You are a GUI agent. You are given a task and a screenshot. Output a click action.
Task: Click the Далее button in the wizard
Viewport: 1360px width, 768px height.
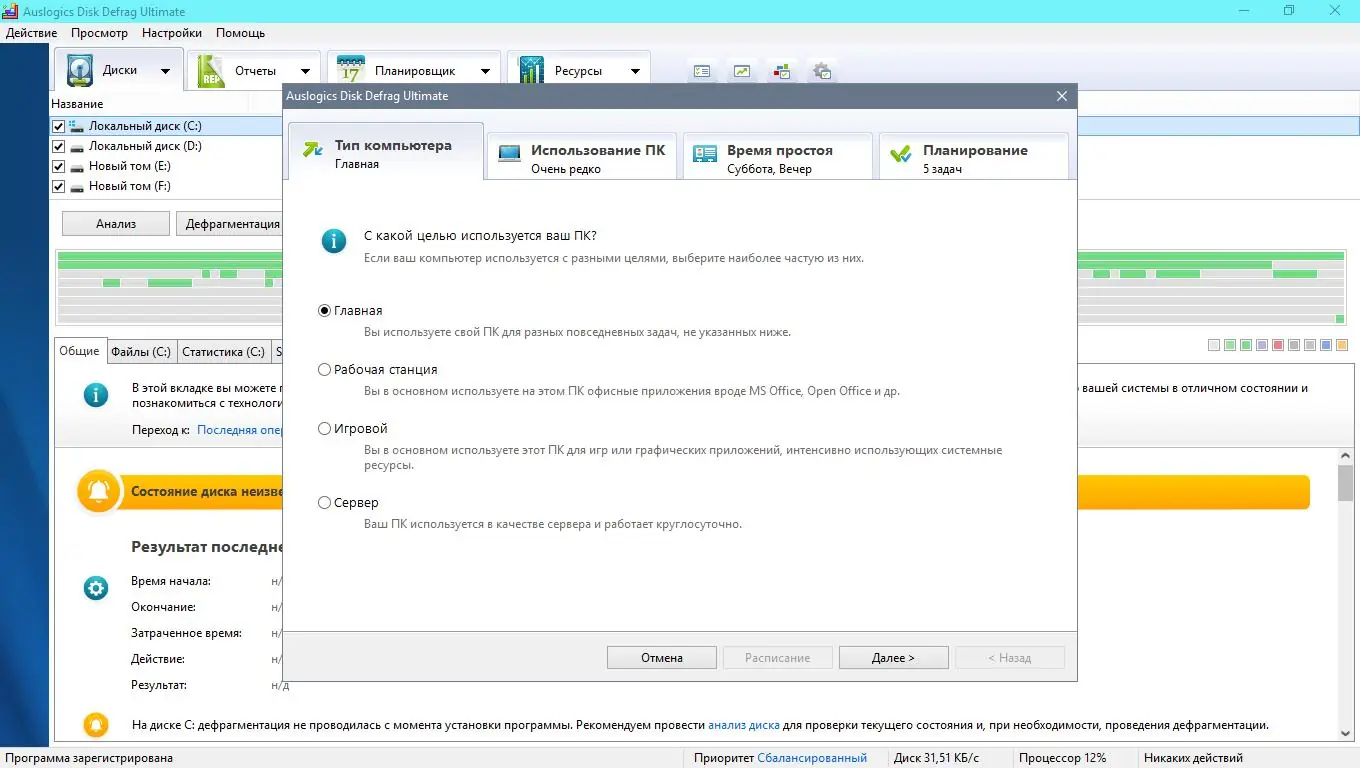pyautogui.click(x=893, y=657)
